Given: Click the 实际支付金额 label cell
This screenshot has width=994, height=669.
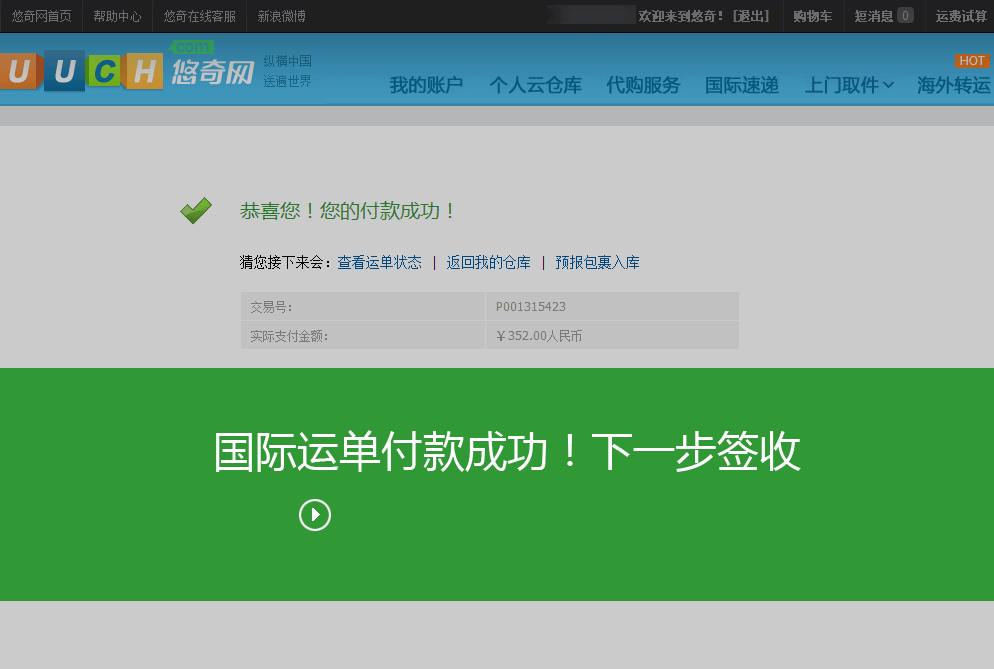Looking at the screenshot, I should 363,335.
